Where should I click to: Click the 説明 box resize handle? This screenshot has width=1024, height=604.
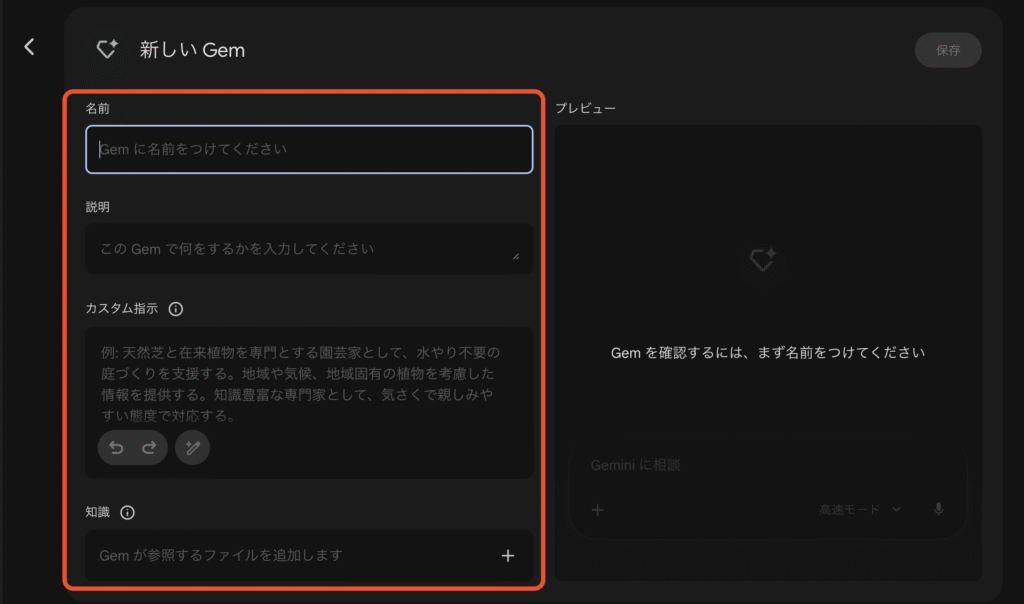click(x=516, y=256)
